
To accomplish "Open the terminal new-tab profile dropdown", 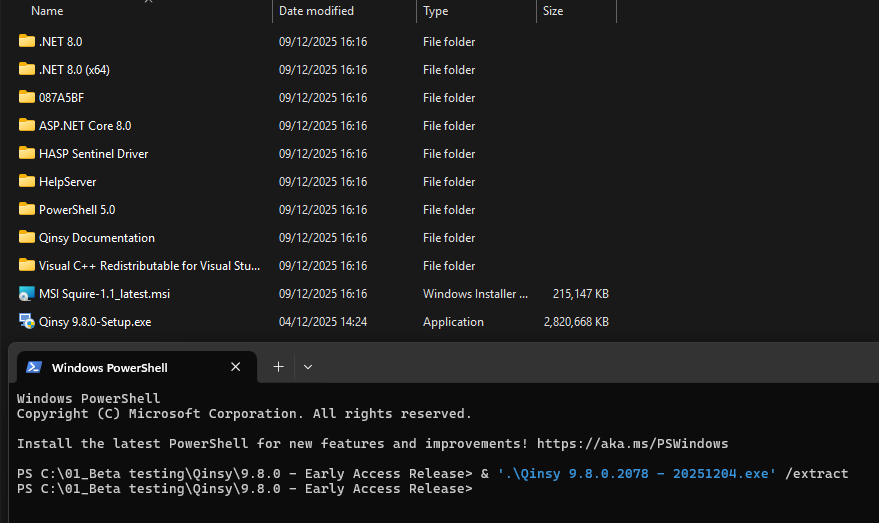I will click(x=308, y=367).
